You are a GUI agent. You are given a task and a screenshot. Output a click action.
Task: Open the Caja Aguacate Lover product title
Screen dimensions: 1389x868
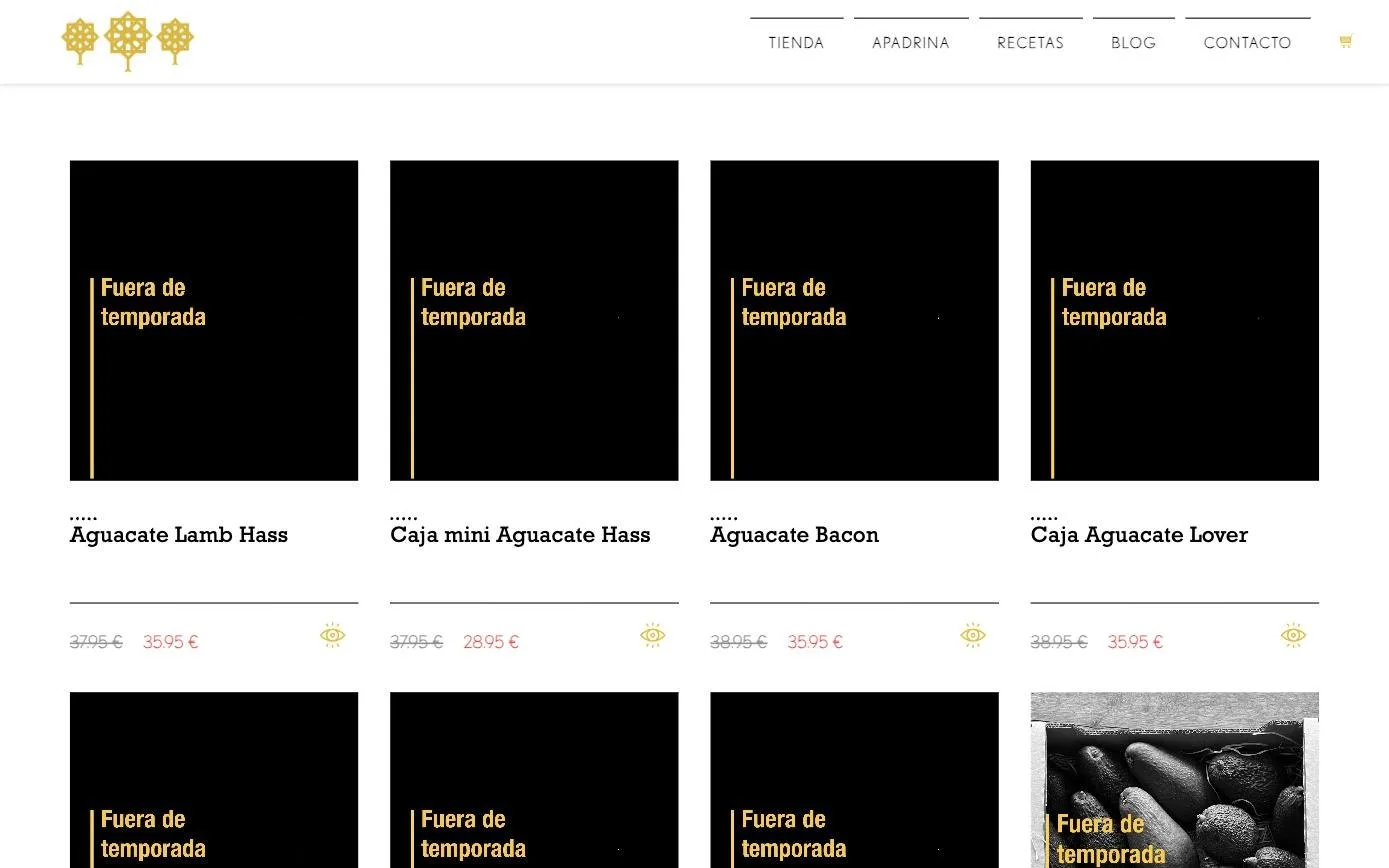1139,535
